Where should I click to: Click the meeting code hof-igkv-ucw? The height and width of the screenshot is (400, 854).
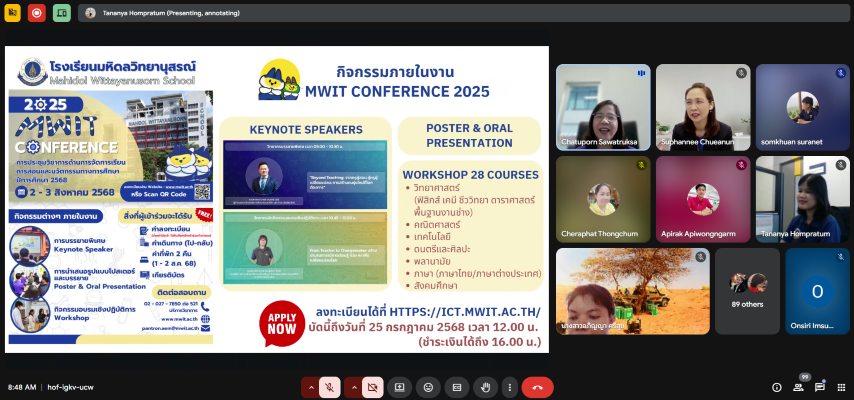point(70,387)
